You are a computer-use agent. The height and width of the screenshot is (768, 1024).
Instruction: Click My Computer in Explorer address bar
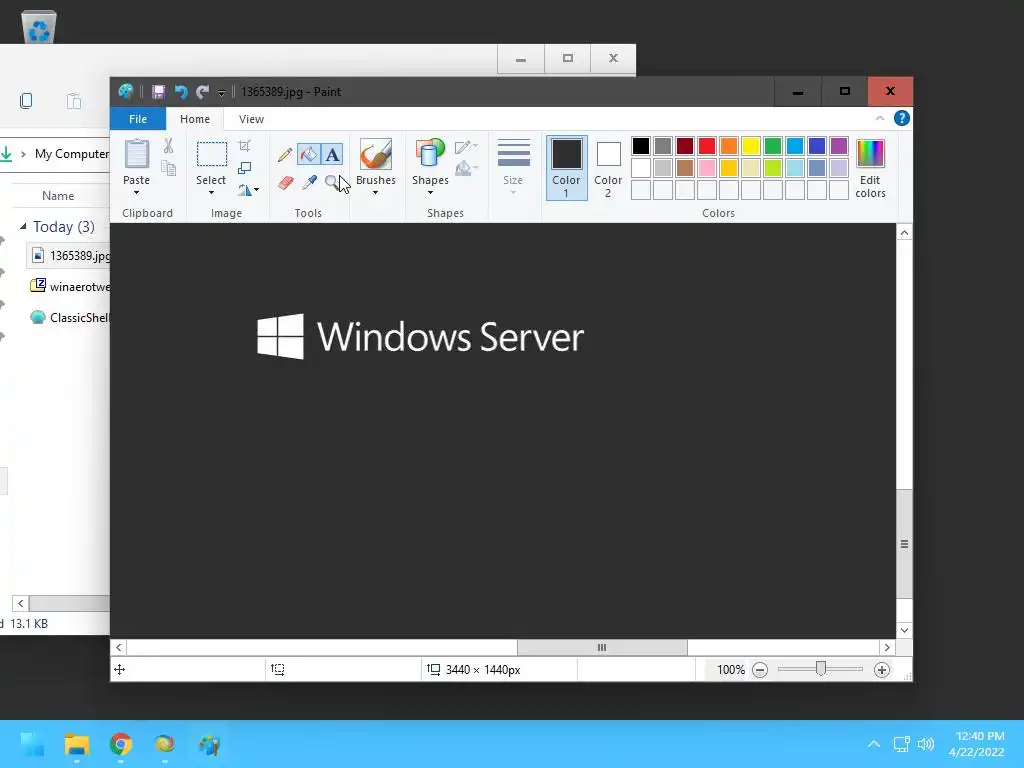click(72, 154)
